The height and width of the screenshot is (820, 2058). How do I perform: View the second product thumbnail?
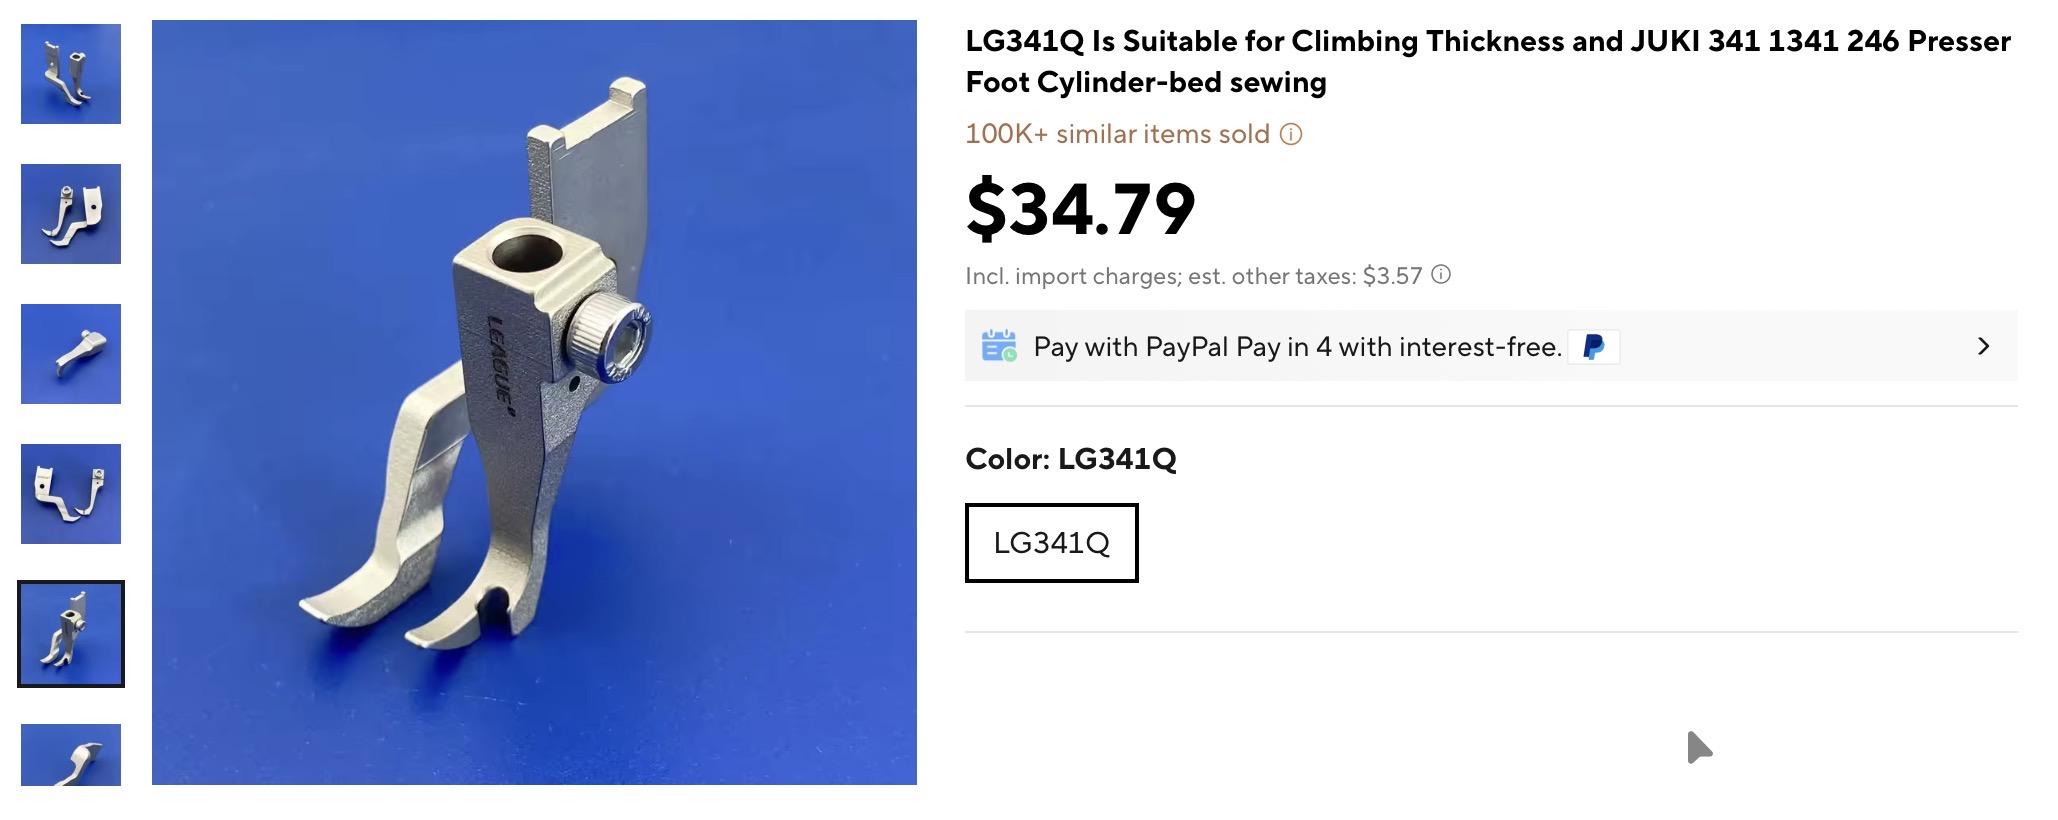[x=71, y=214]
